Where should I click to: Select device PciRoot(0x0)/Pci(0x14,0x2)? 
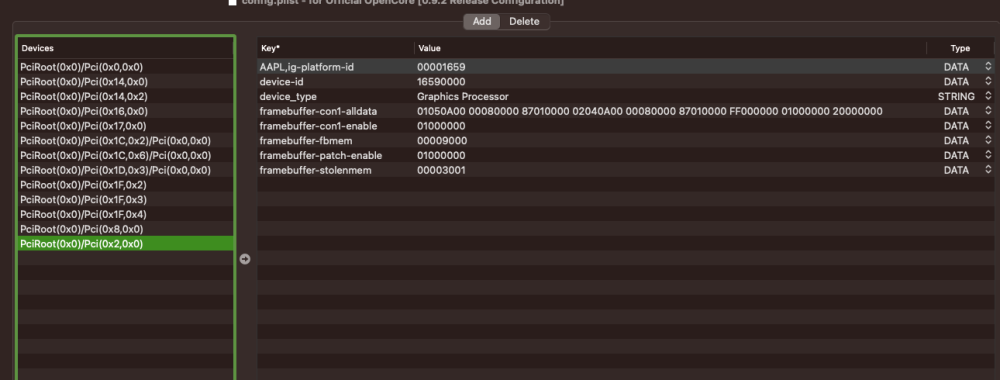(x=125, y=96)
